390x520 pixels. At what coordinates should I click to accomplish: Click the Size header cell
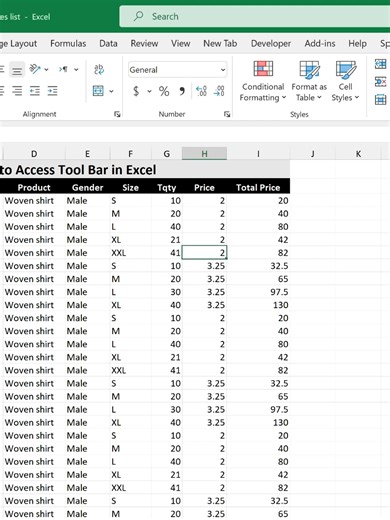point(130,187)
